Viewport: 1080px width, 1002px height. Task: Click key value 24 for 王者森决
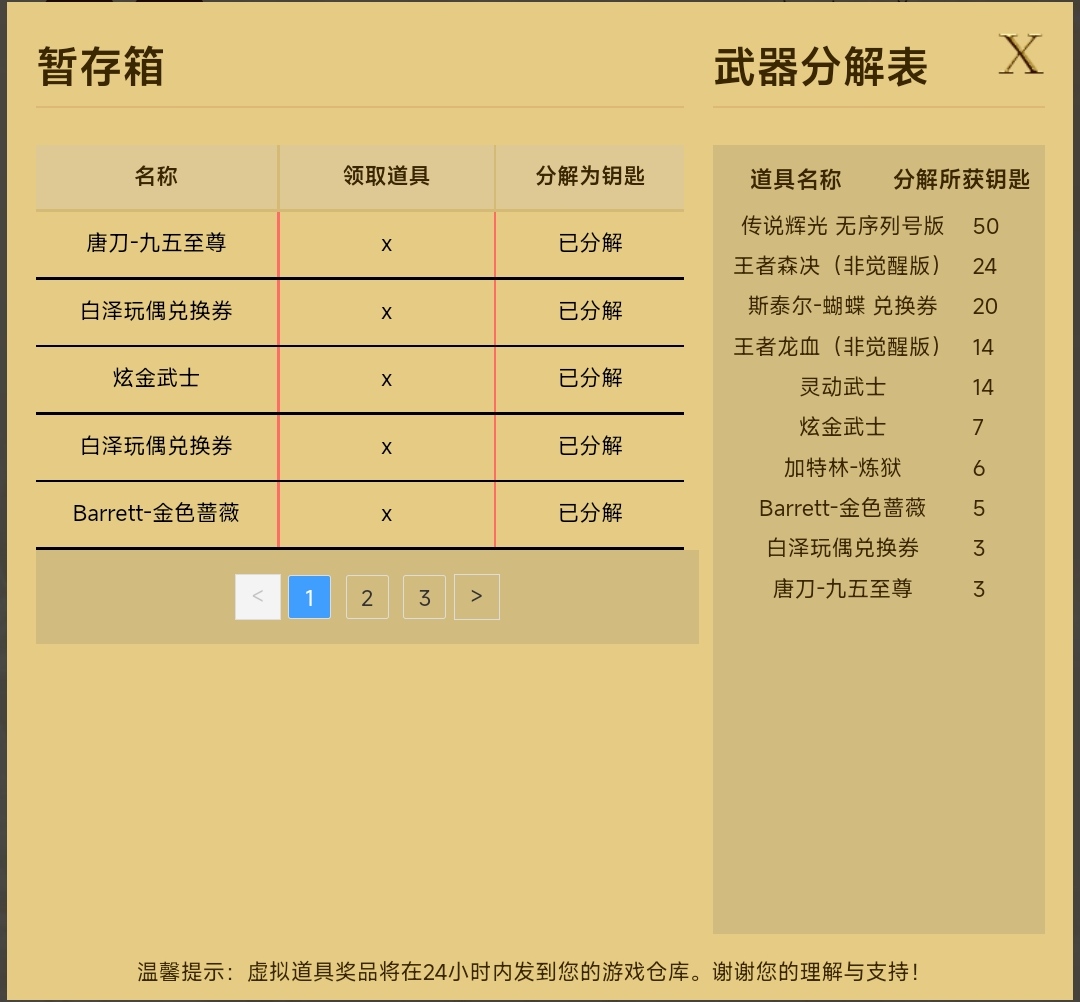click(985, 267)
